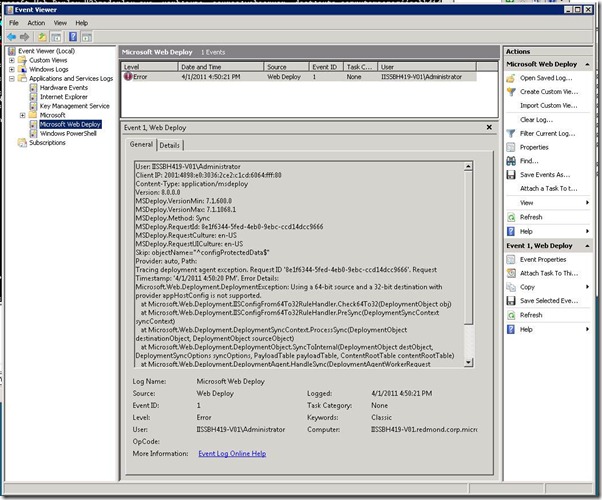Select the General tab
602x500 pixels.
click(141, 144)
